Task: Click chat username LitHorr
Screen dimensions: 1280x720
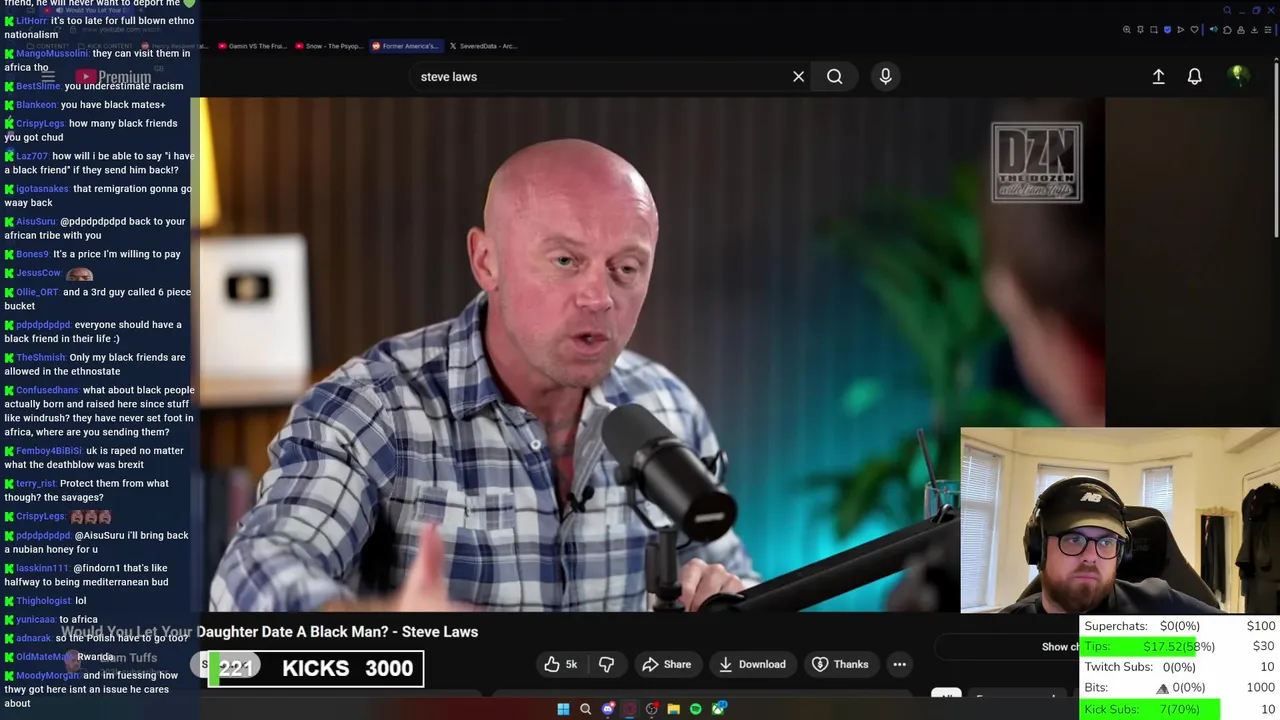Action: (x=31, y=21)
